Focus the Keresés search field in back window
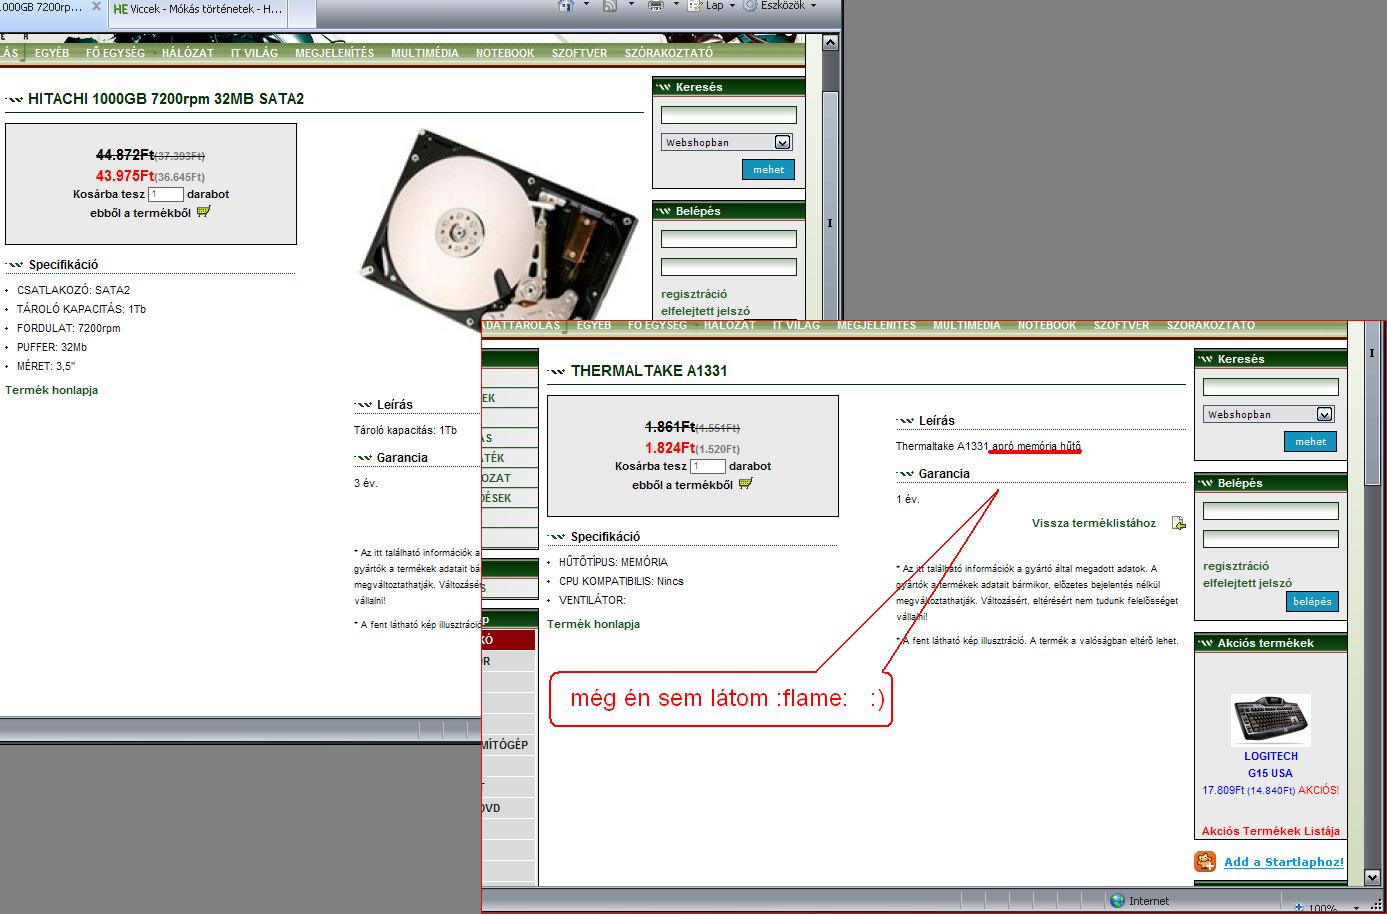This screenshot has width=1387, height=914. pyautogui.click(x=729, y=115)
